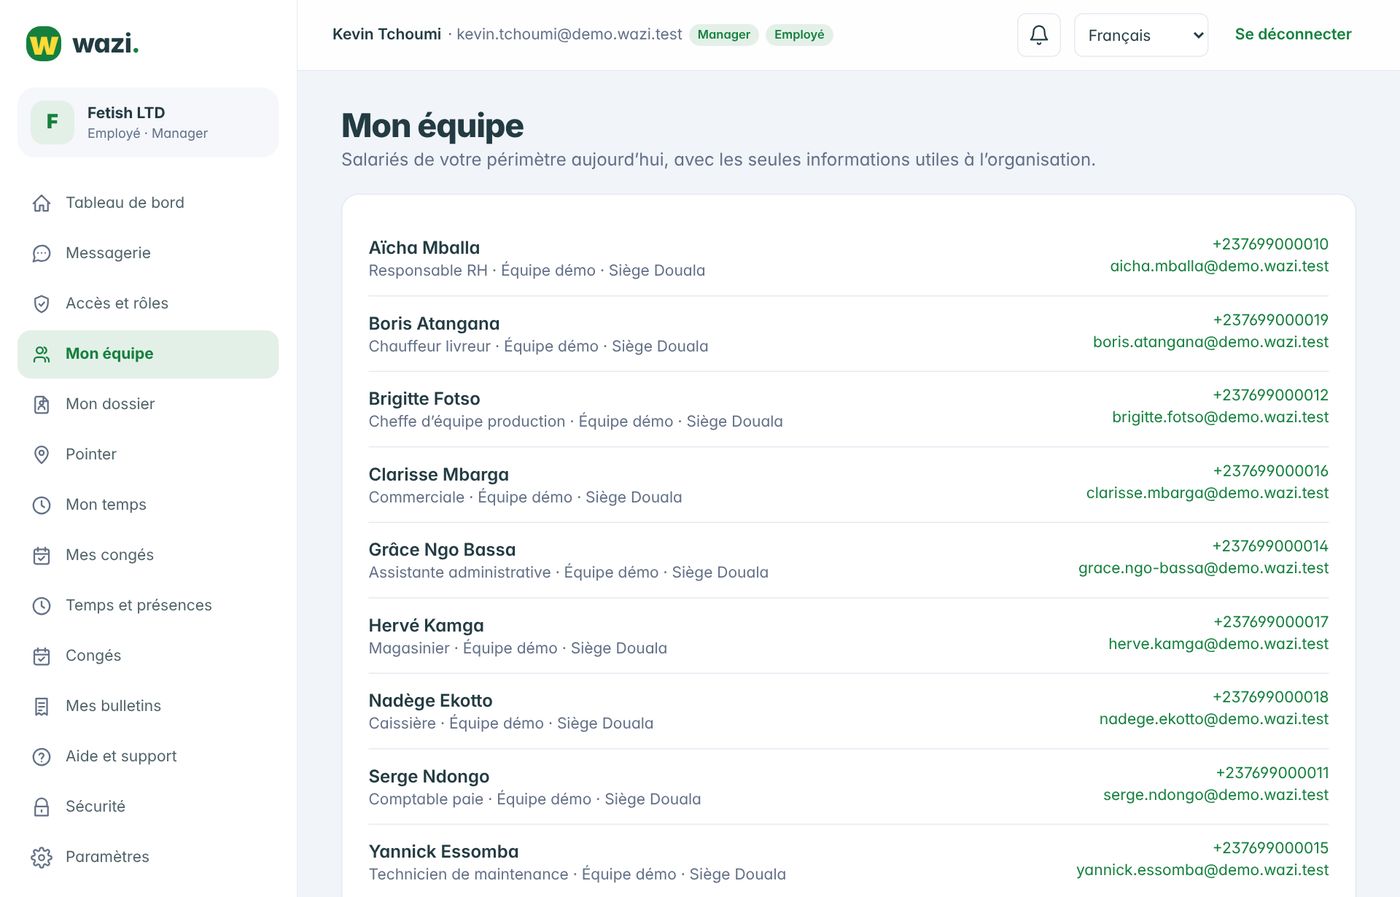The width and height of the screenshot is (1400, 897).
Task: Click the Employé role badge
Action: click(x=799, y=35)
